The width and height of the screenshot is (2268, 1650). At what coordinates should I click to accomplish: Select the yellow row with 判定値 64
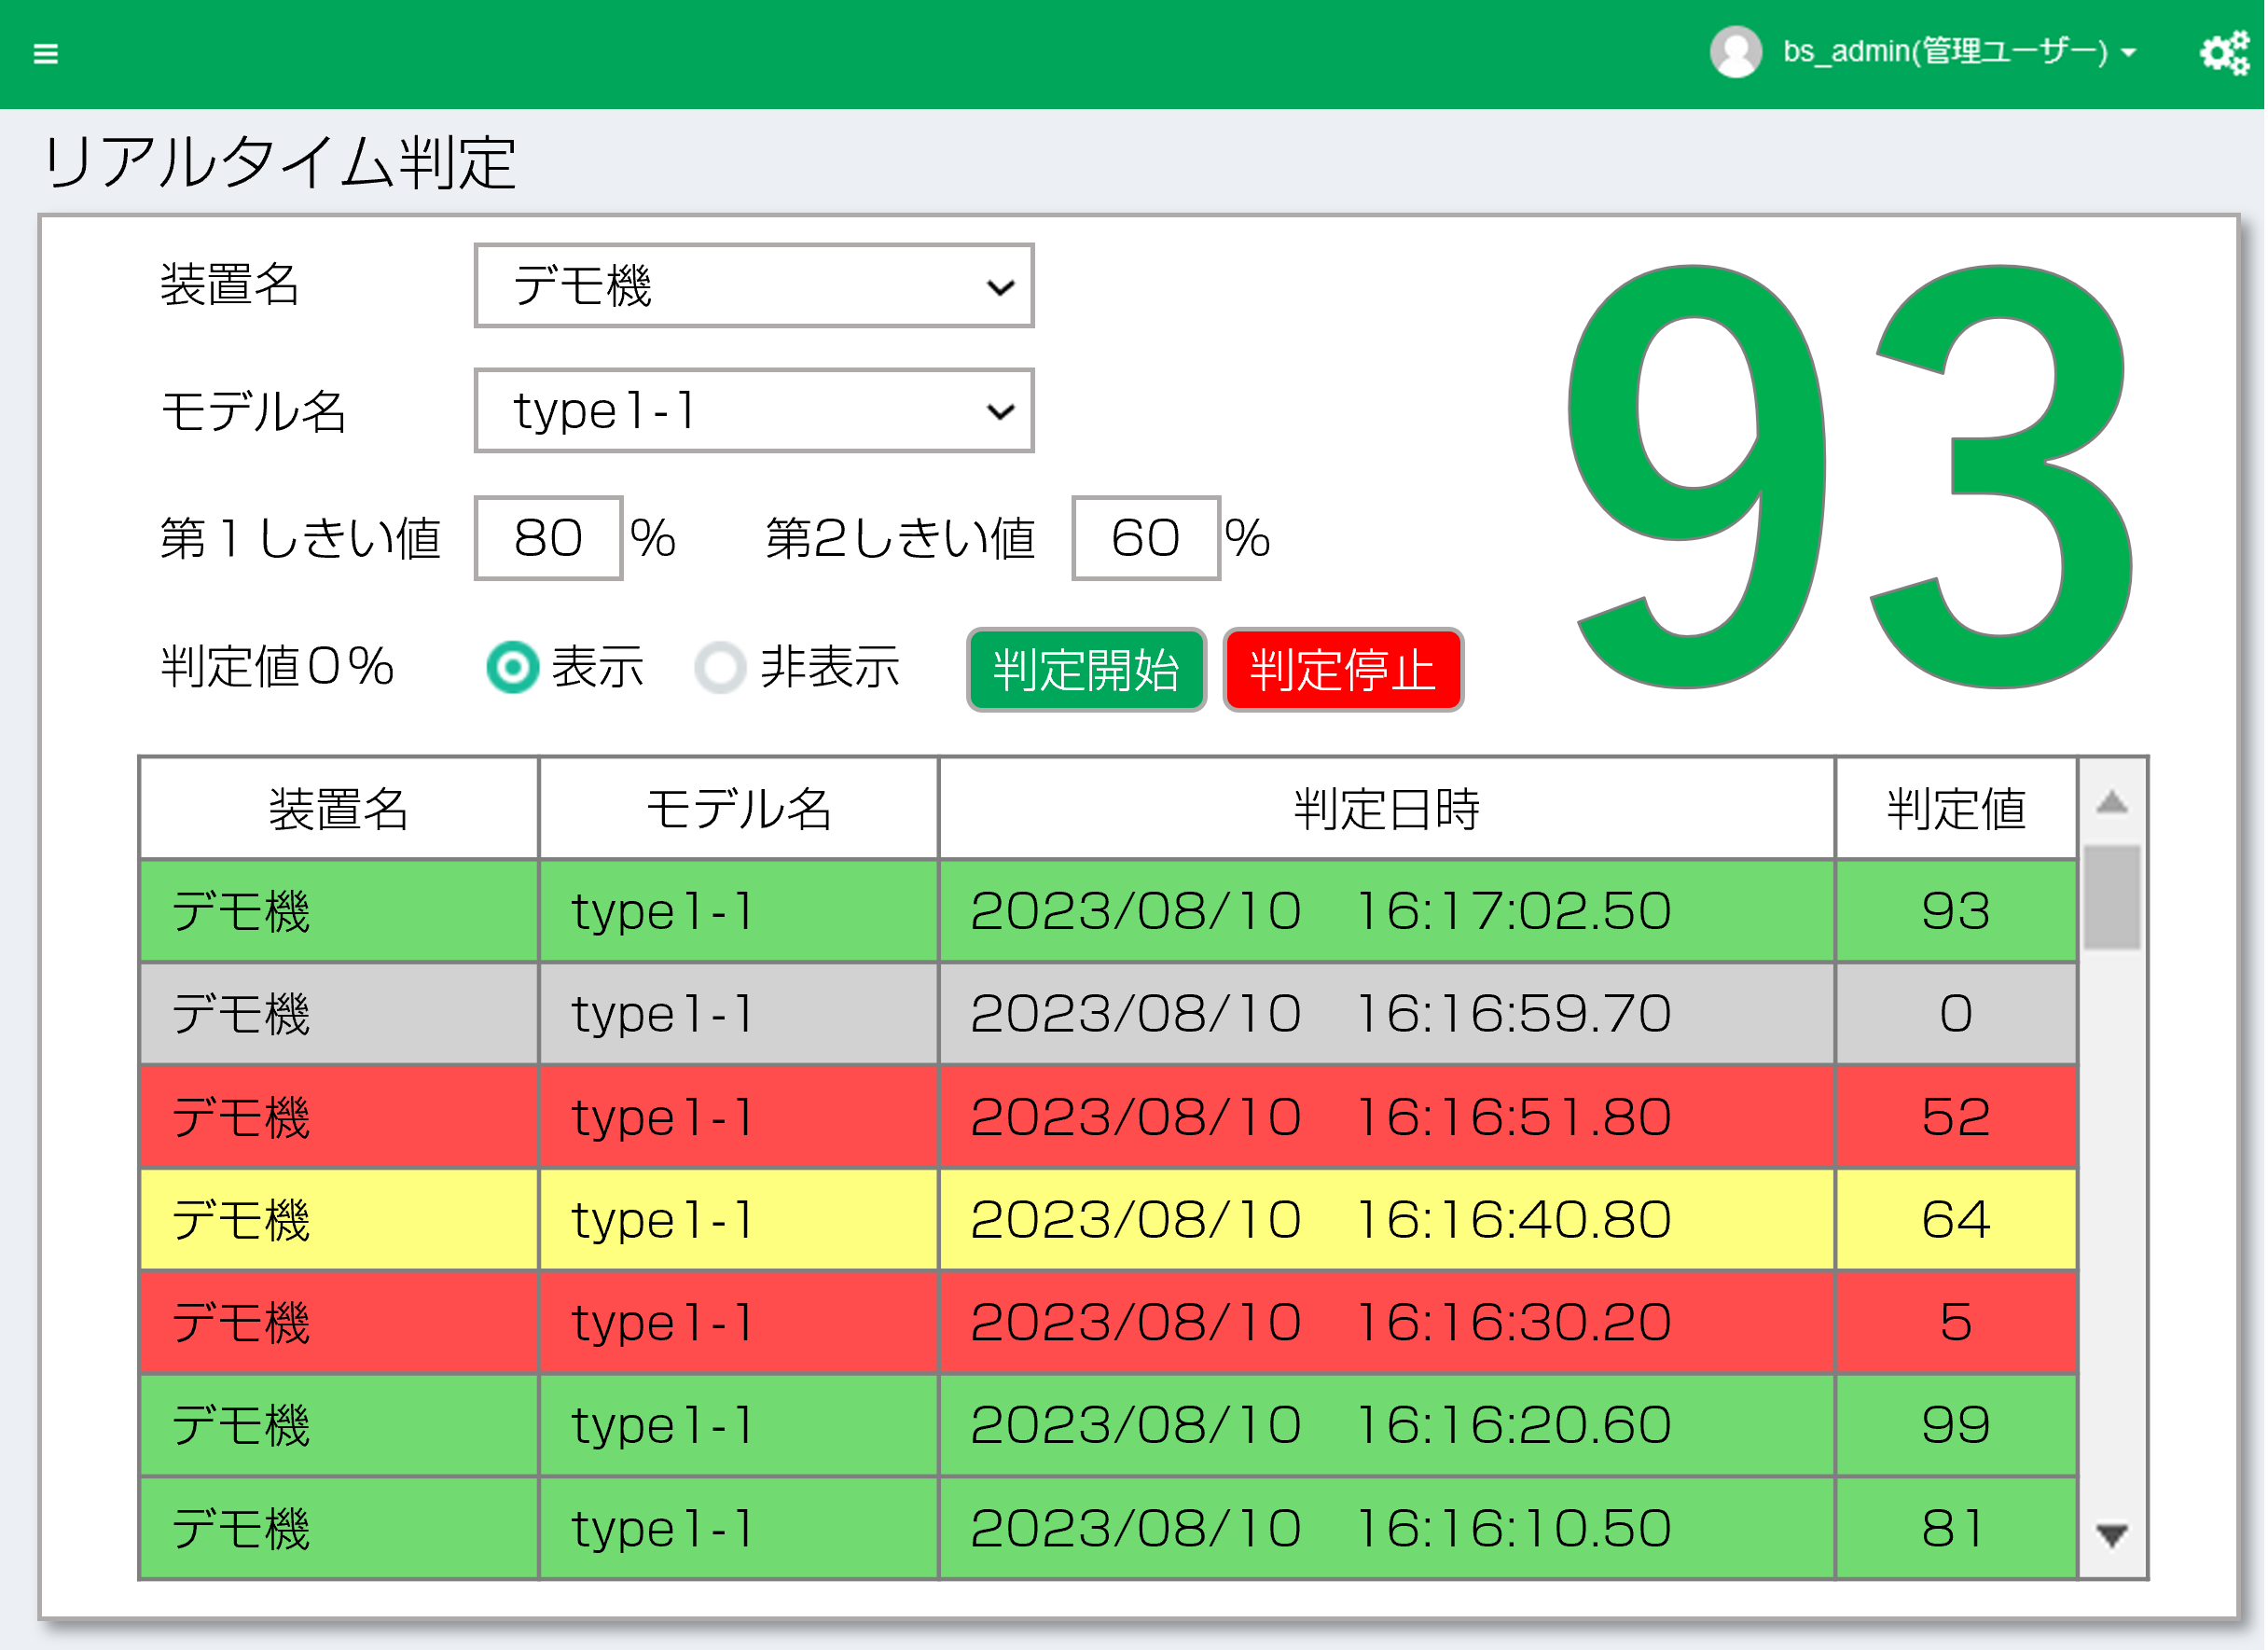pos(1108,1220)
